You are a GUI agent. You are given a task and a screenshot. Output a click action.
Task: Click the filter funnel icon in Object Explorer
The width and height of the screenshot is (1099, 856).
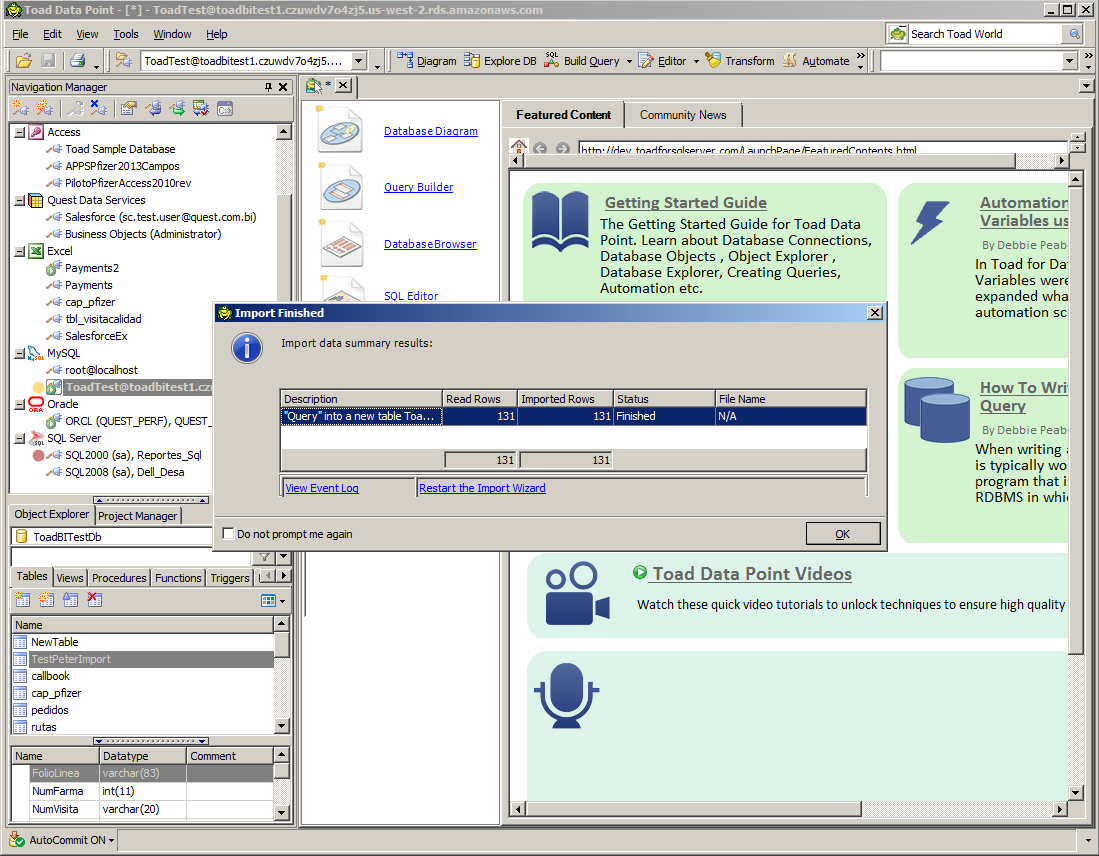pos(264,557)
